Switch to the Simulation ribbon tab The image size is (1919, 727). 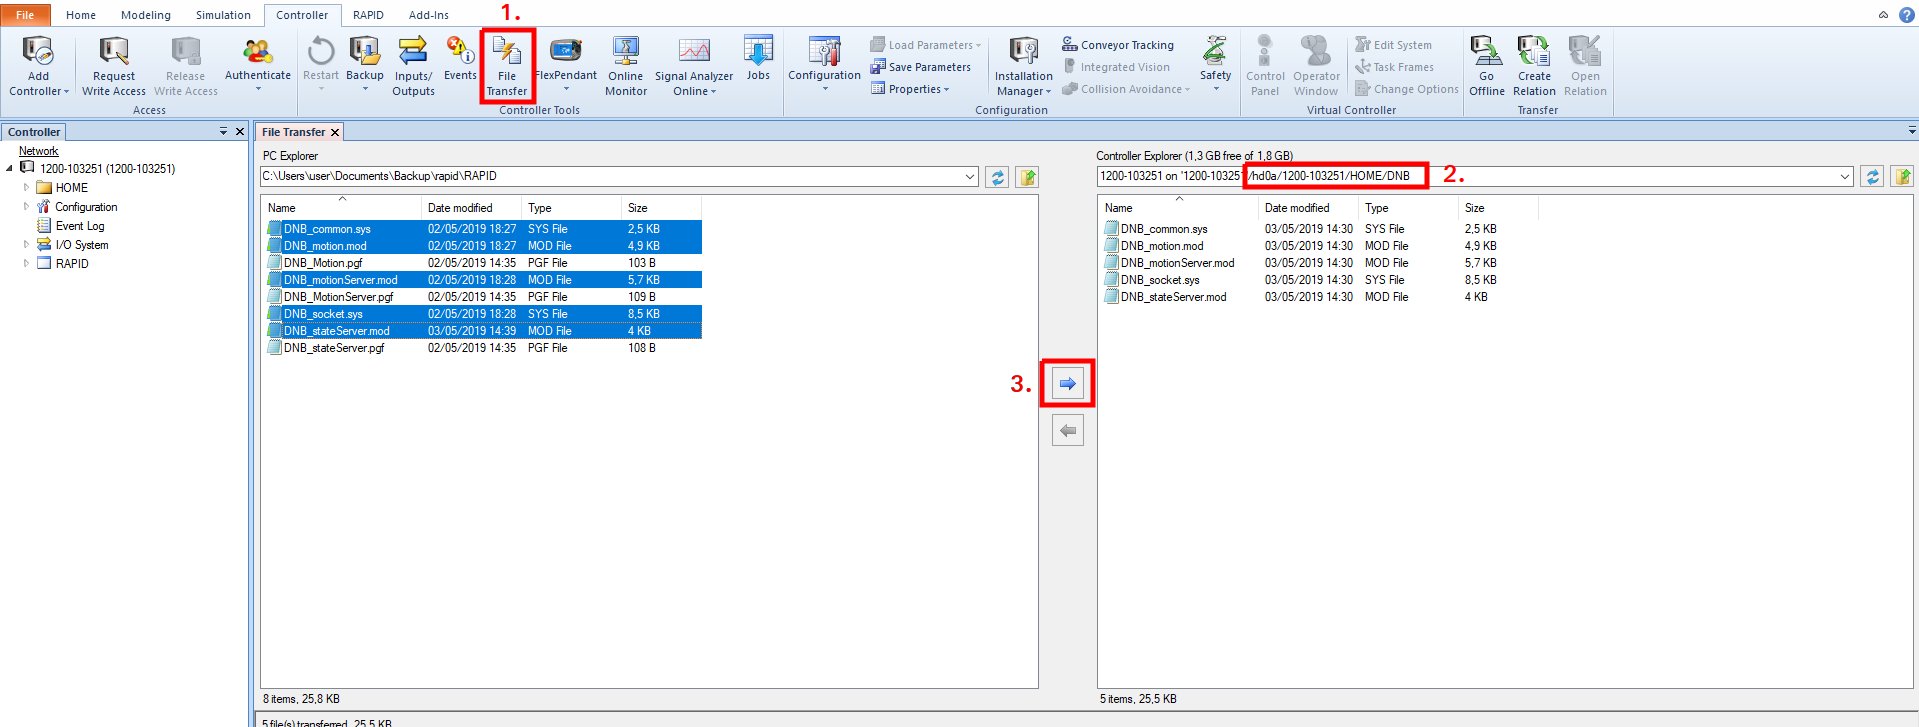tap(223, 15)
